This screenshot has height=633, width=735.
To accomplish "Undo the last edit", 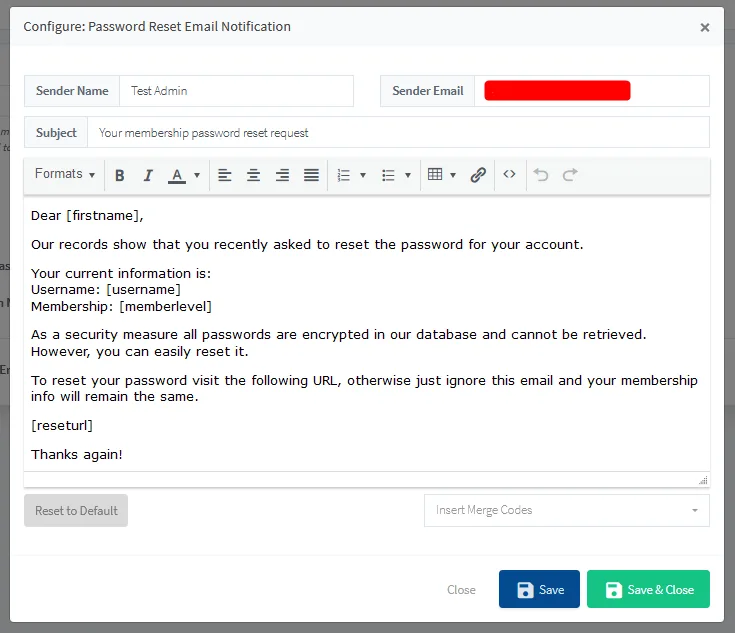I will (x=541, y=175).
